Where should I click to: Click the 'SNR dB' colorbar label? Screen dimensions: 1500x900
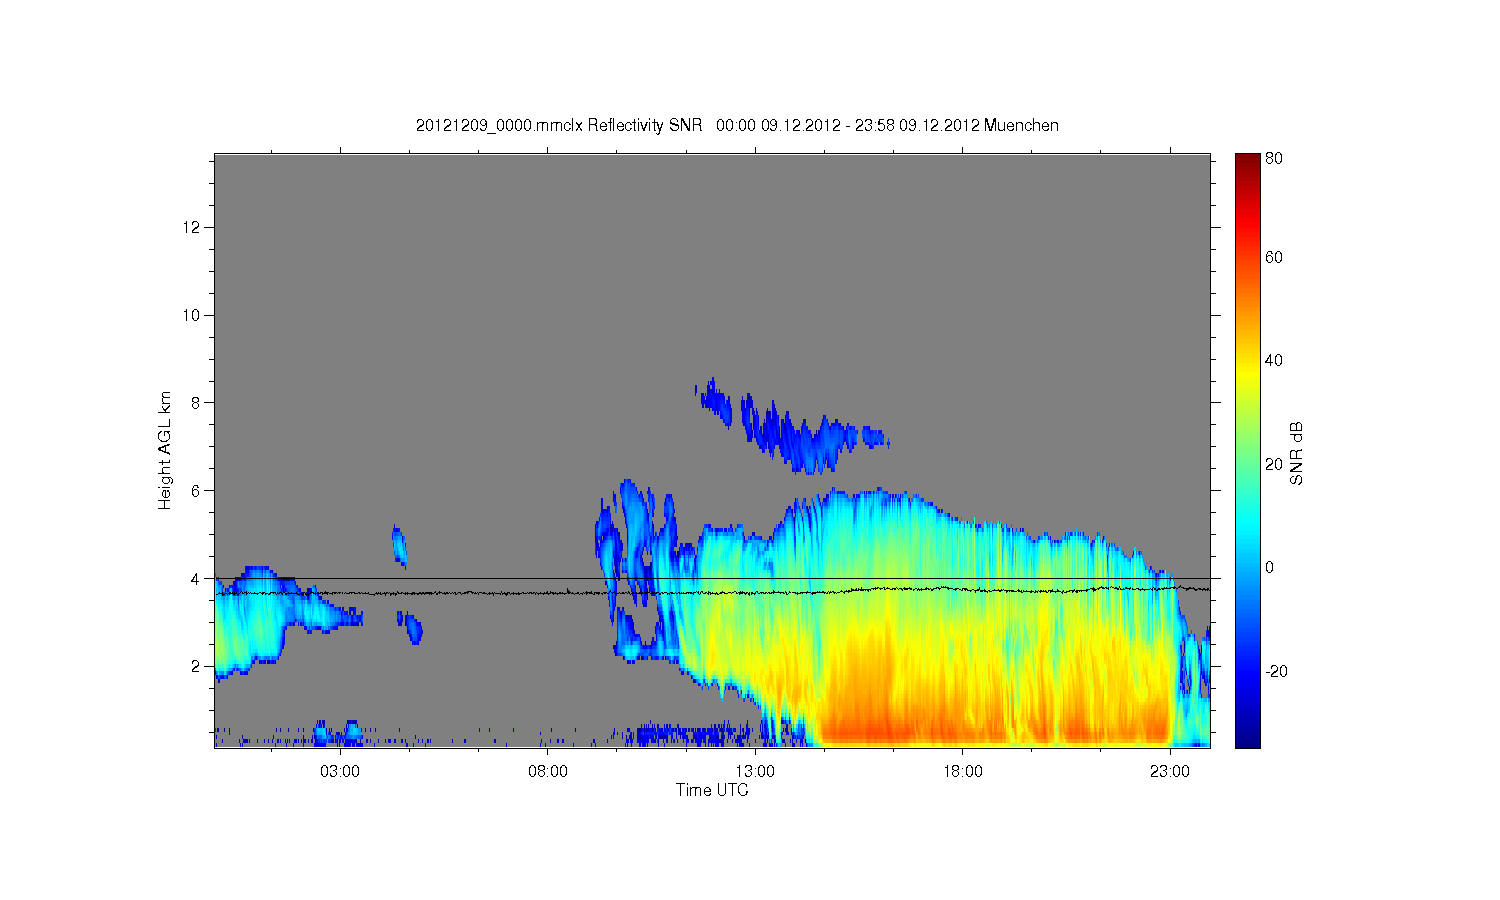click(1297, 453)
